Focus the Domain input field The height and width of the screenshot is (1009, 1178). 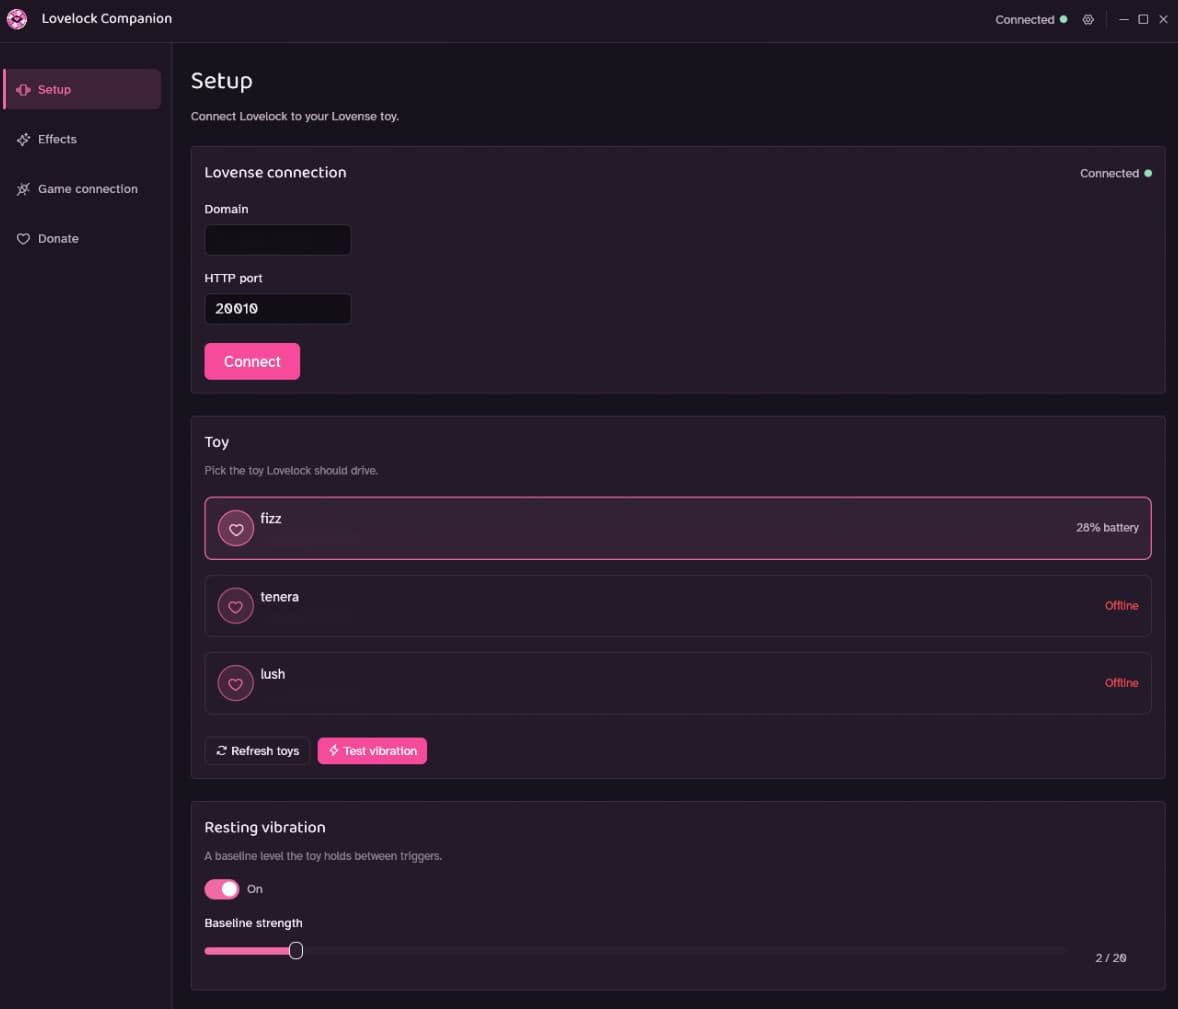pos(277,240)
